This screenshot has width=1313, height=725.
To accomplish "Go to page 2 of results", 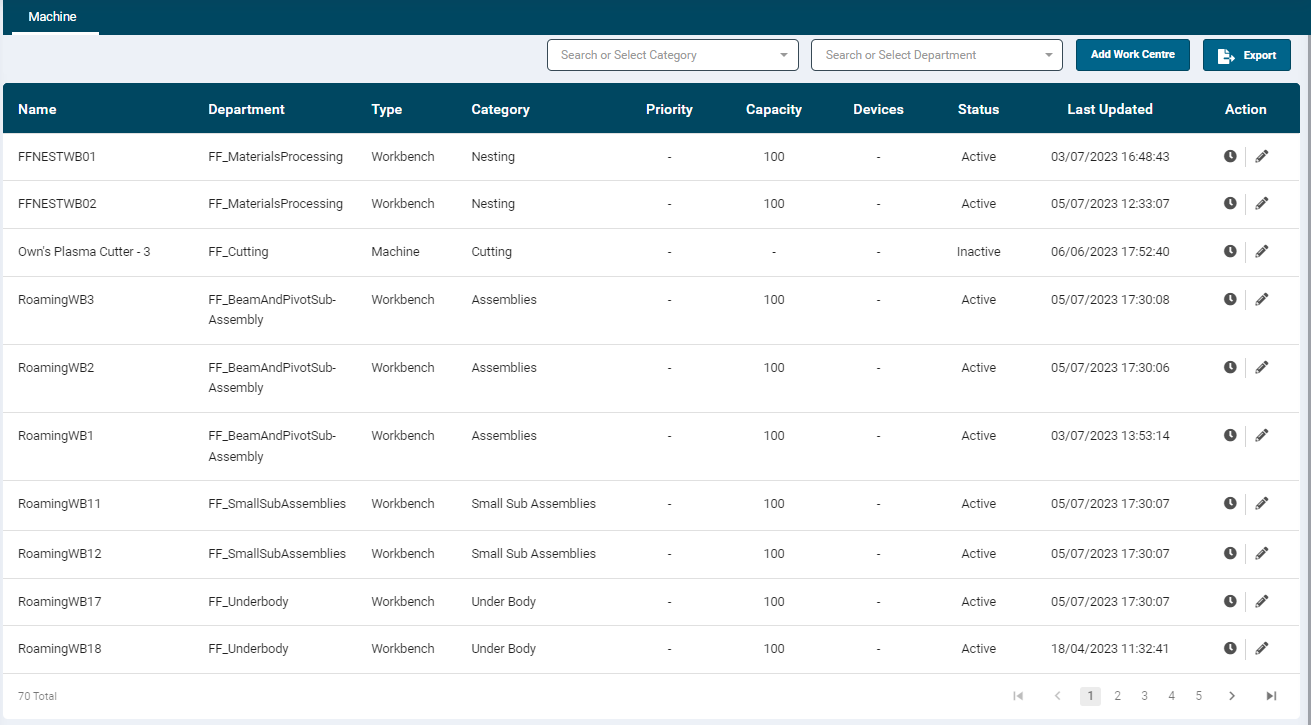I will pyautogui.click(x=1117, y=696).
